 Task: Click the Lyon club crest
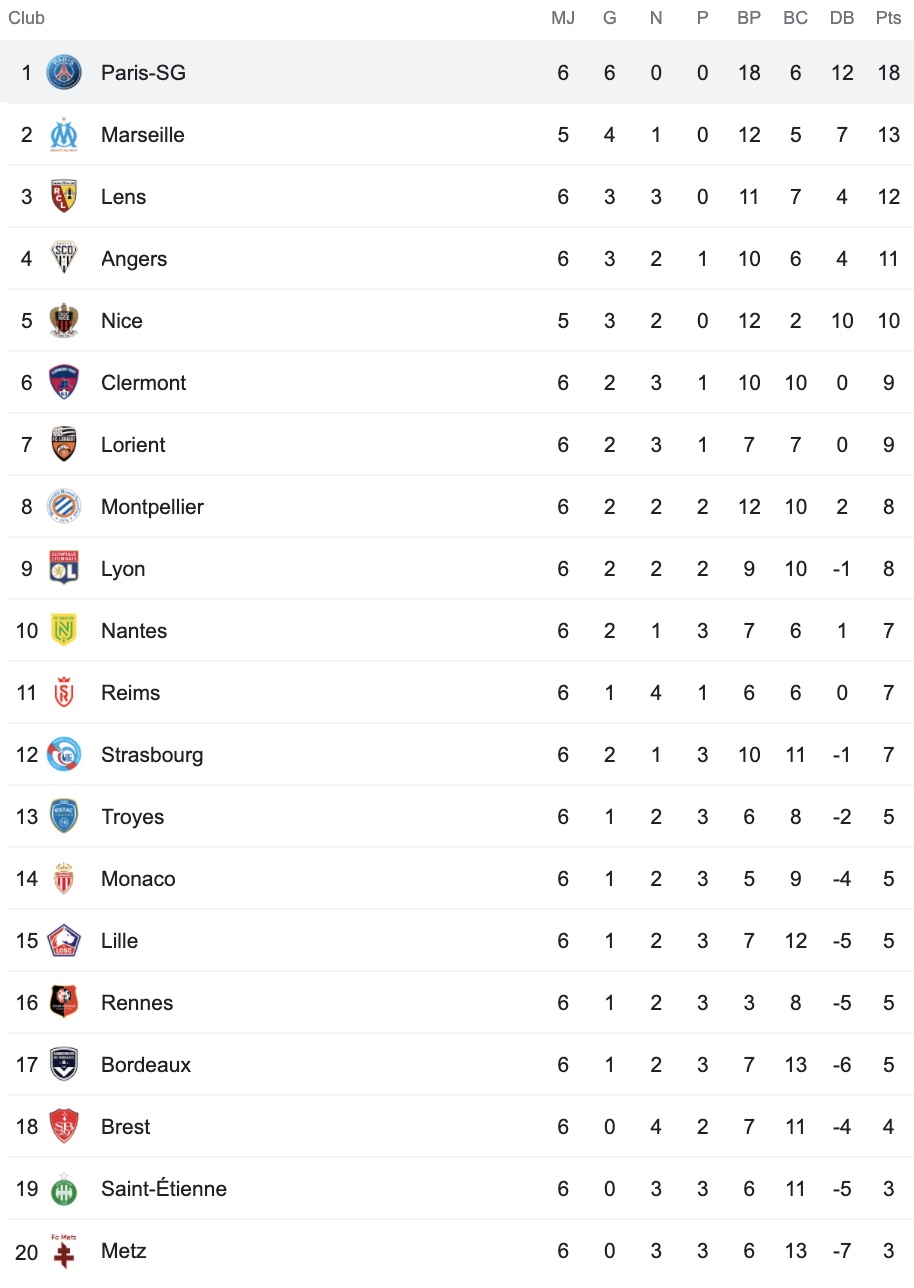coord(64,569)
